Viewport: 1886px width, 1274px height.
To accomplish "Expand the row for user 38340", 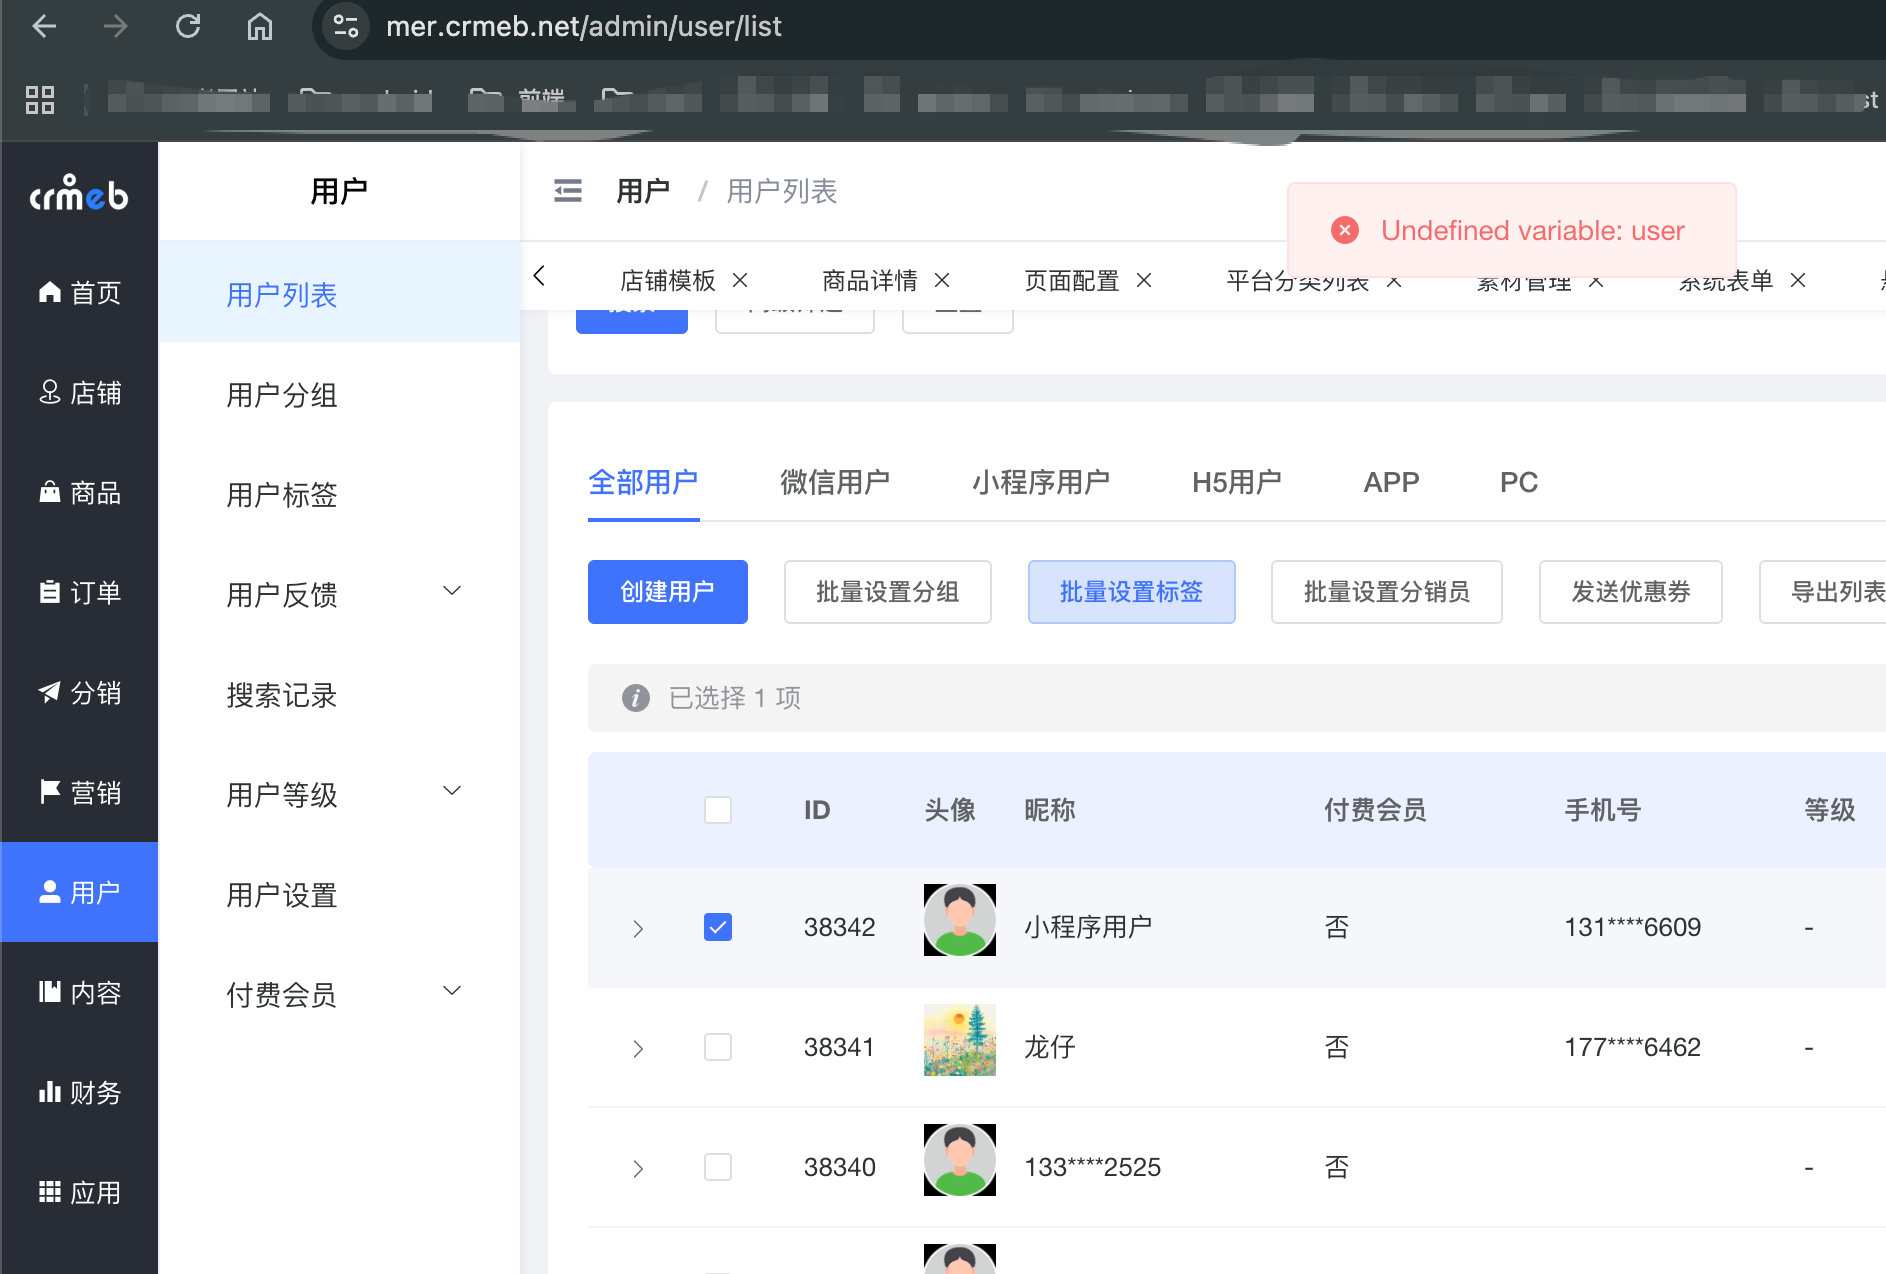I will (x=638, y=1168).
